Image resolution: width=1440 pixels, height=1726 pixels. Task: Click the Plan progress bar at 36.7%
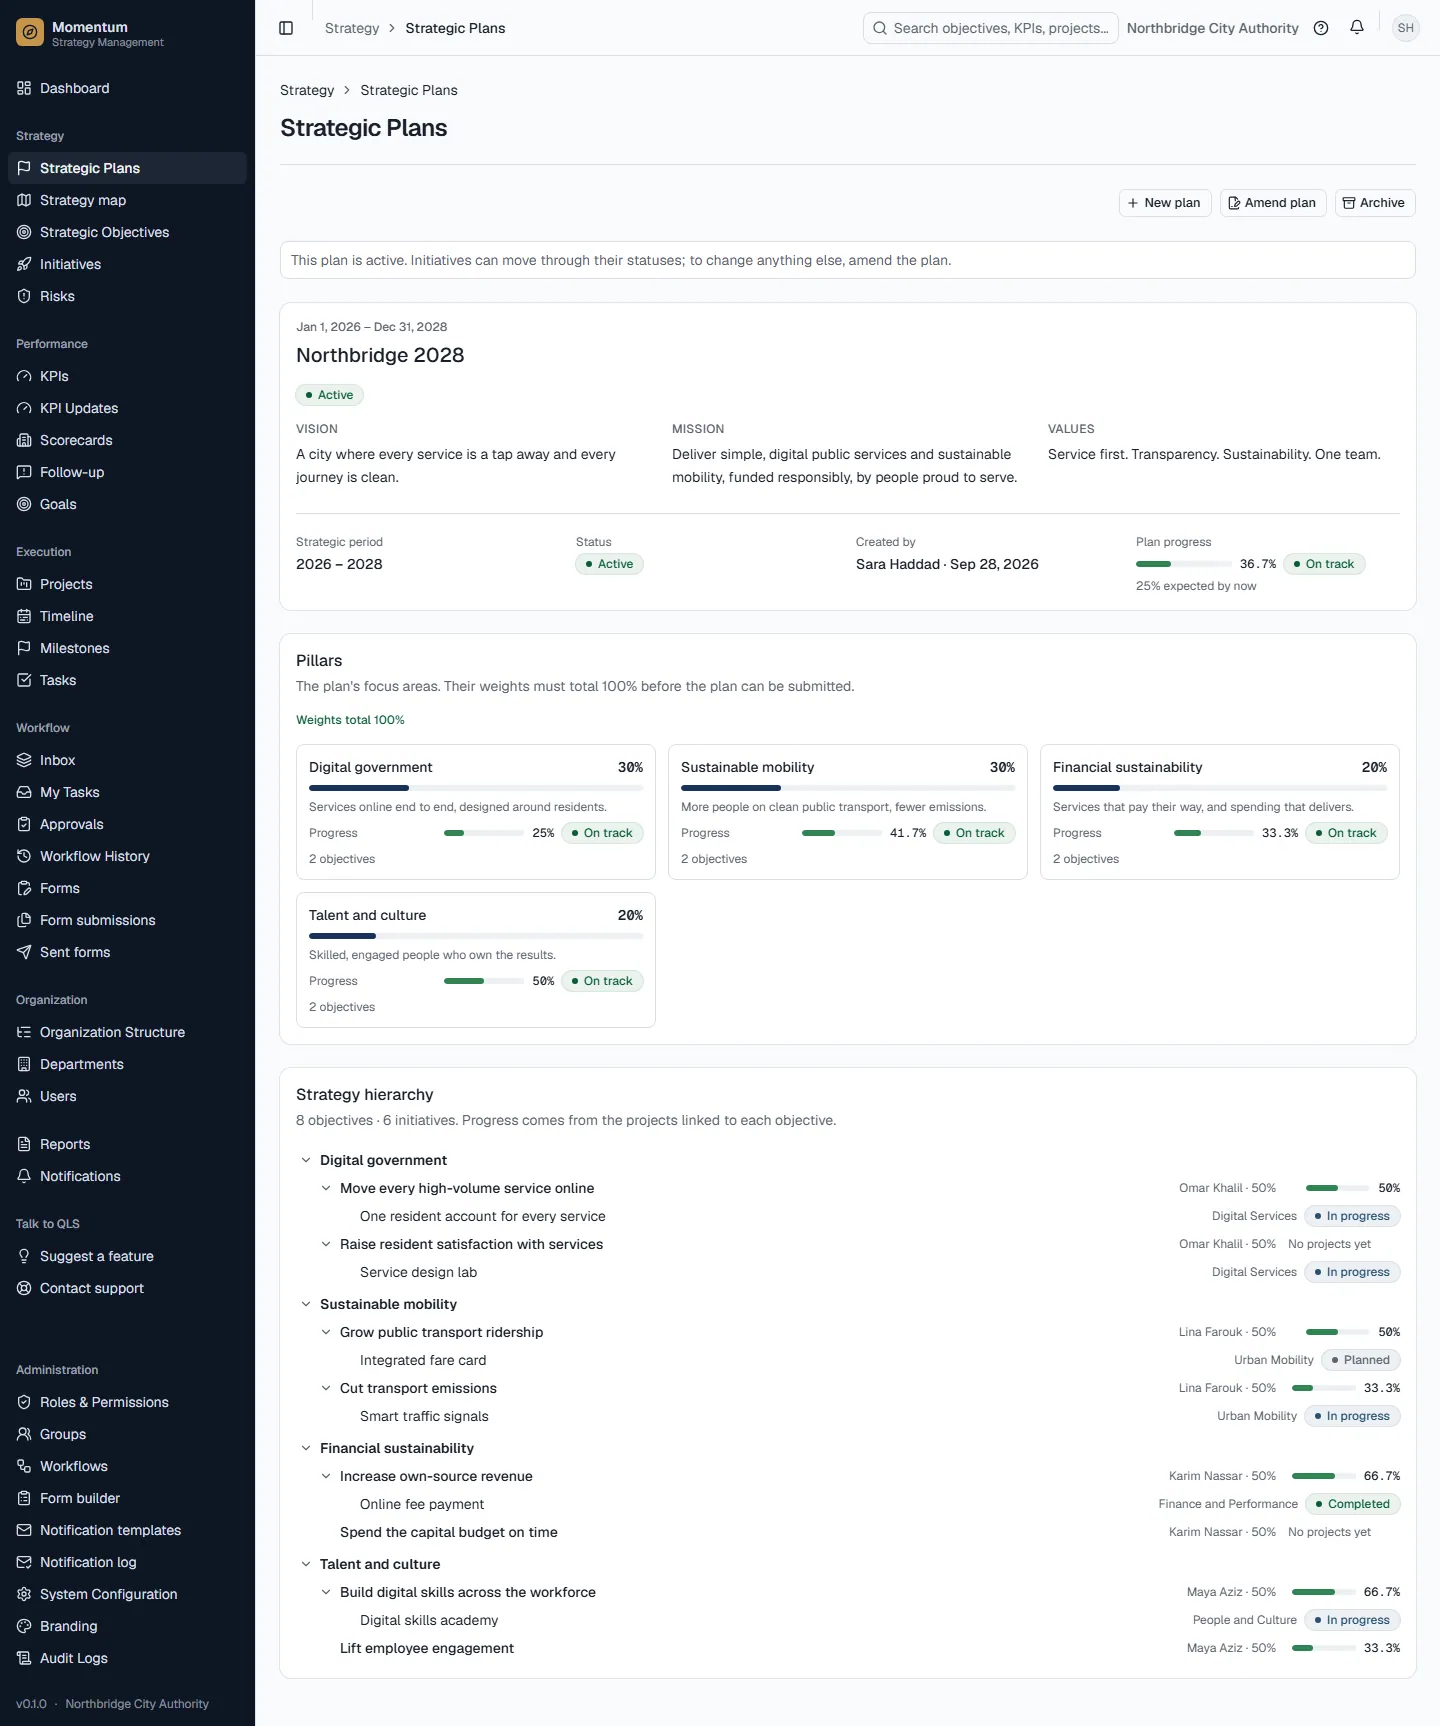click(1184, 564)
